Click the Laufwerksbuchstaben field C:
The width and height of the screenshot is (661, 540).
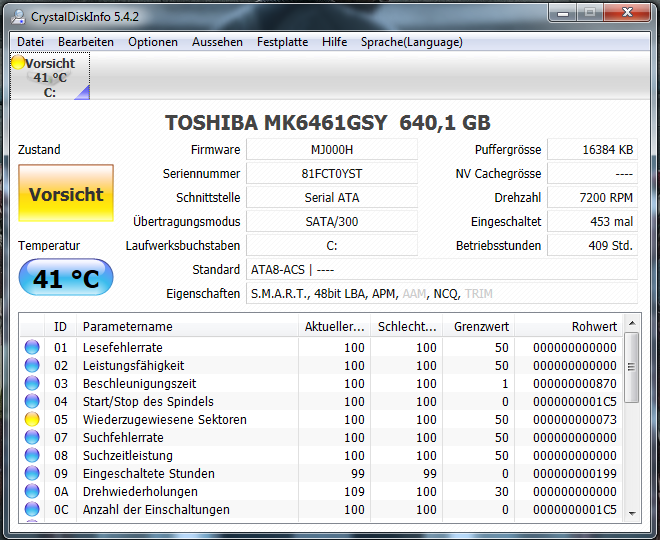coord(332,246)
